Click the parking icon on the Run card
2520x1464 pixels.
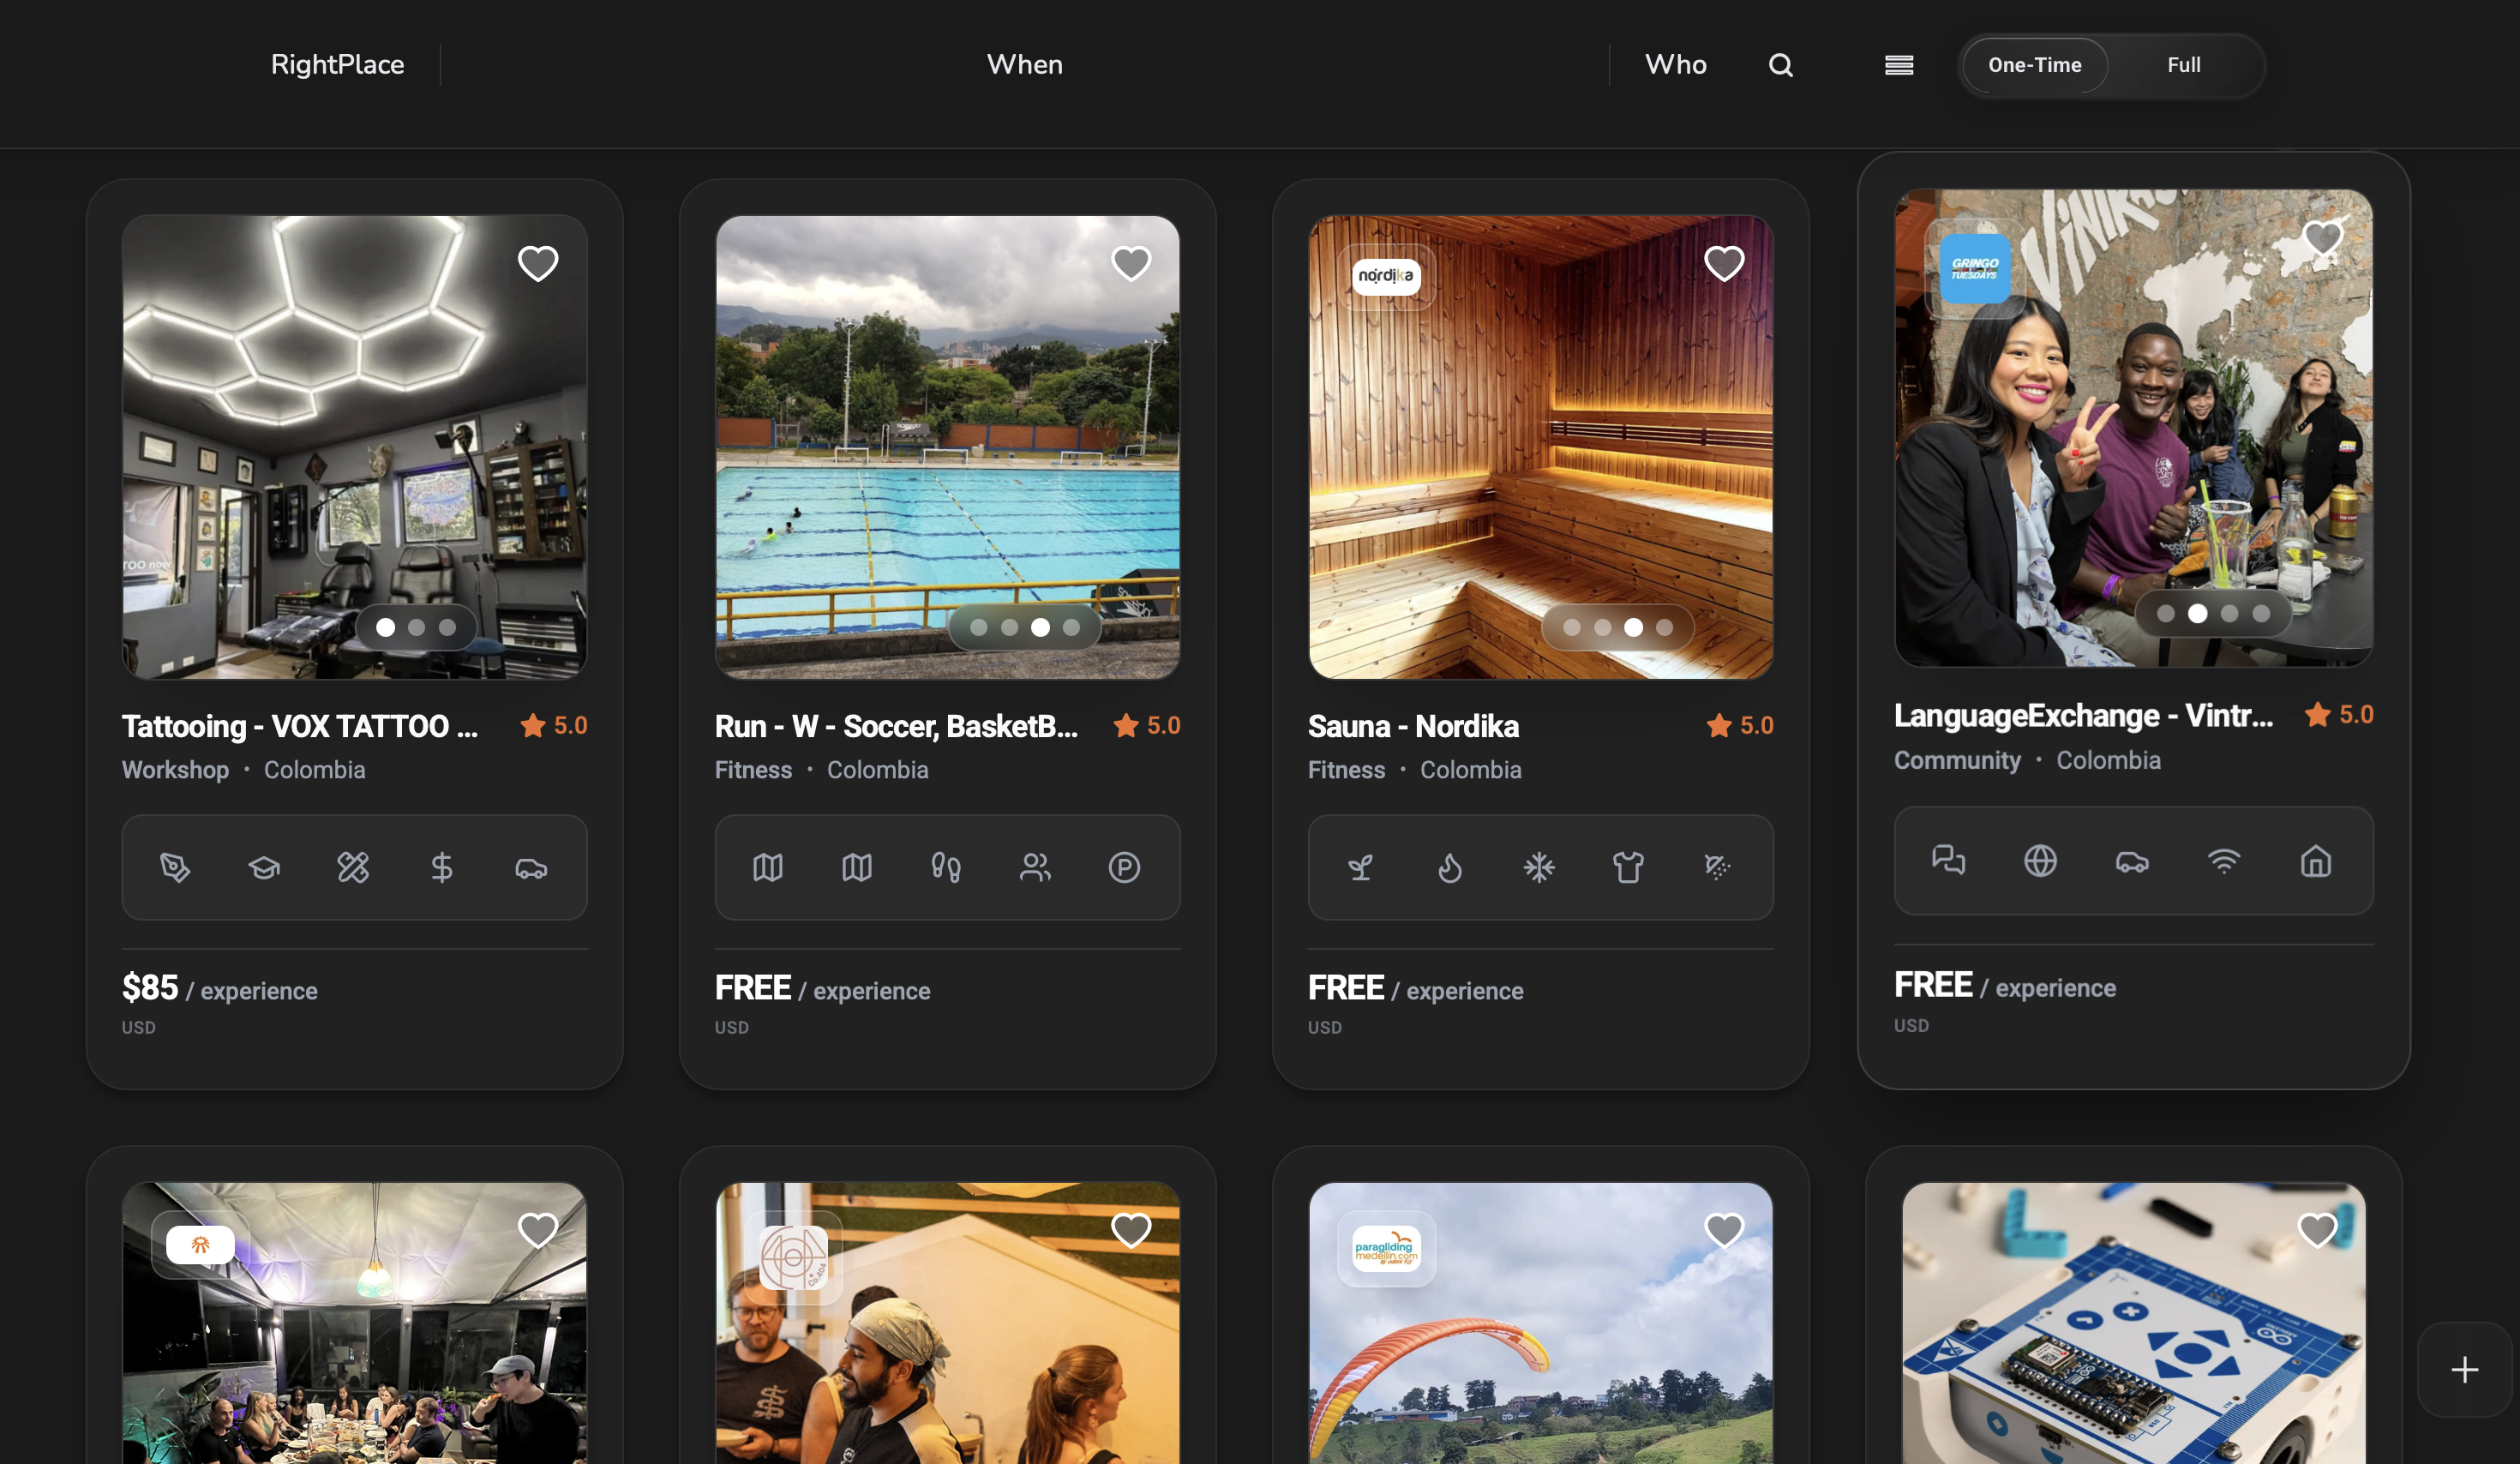click(1125, 867)
